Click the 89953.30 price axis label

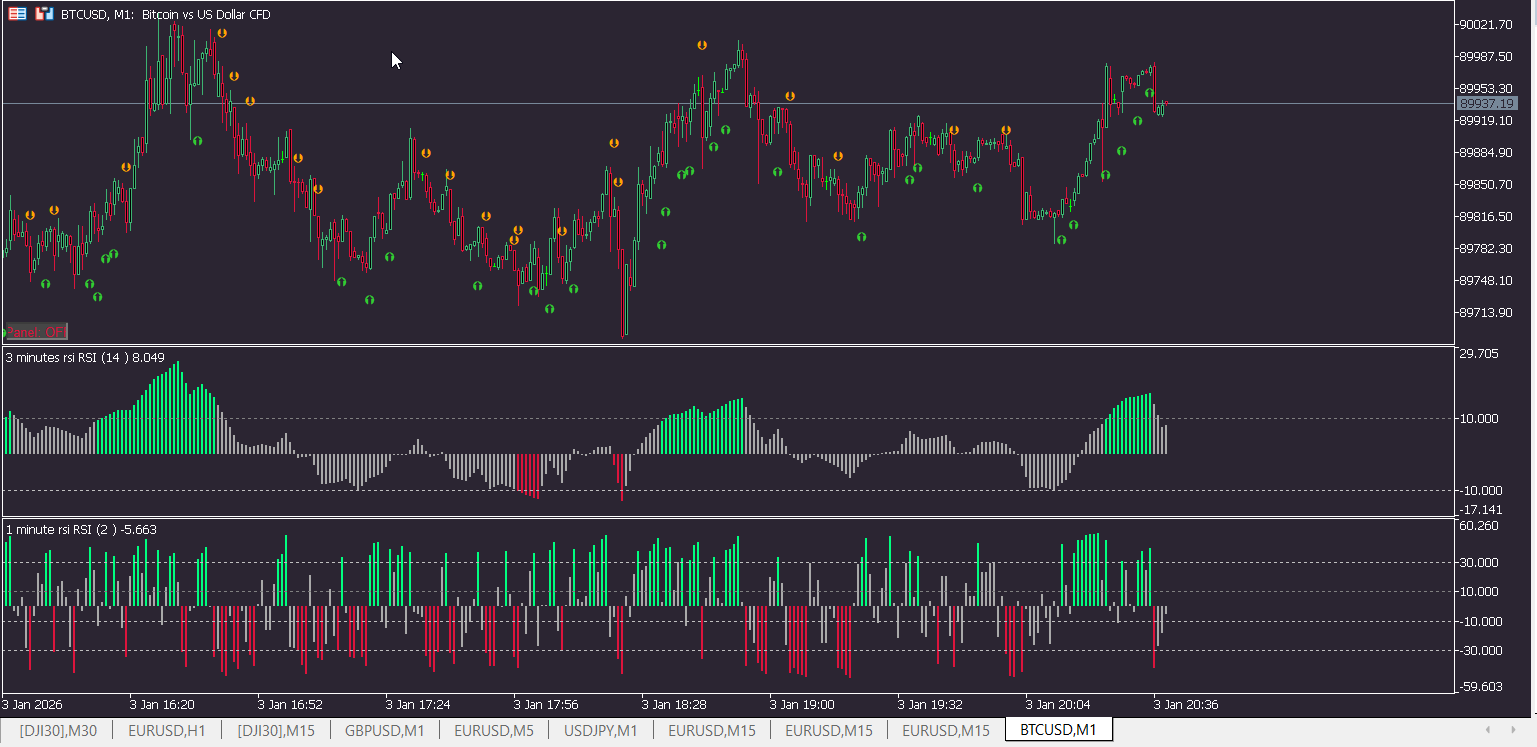[1485, 88]
